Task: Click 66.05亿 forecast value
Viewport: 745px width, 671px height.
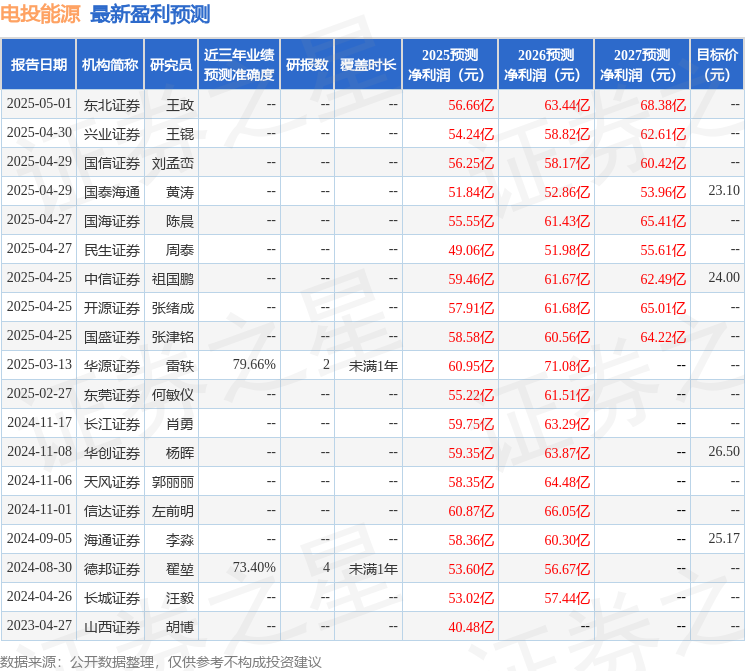Action: [567, 511]
